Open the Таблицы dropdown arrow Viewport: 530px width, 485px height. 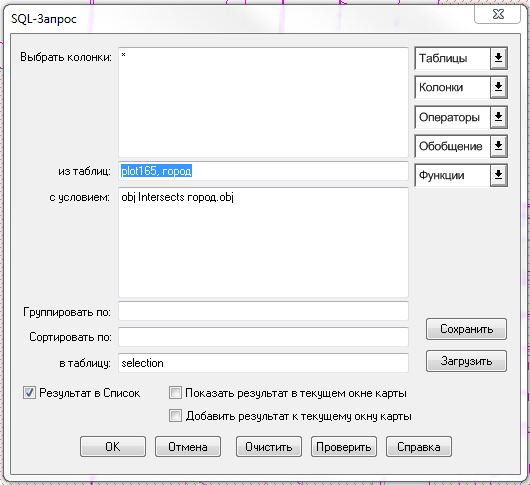click(498, 58)
